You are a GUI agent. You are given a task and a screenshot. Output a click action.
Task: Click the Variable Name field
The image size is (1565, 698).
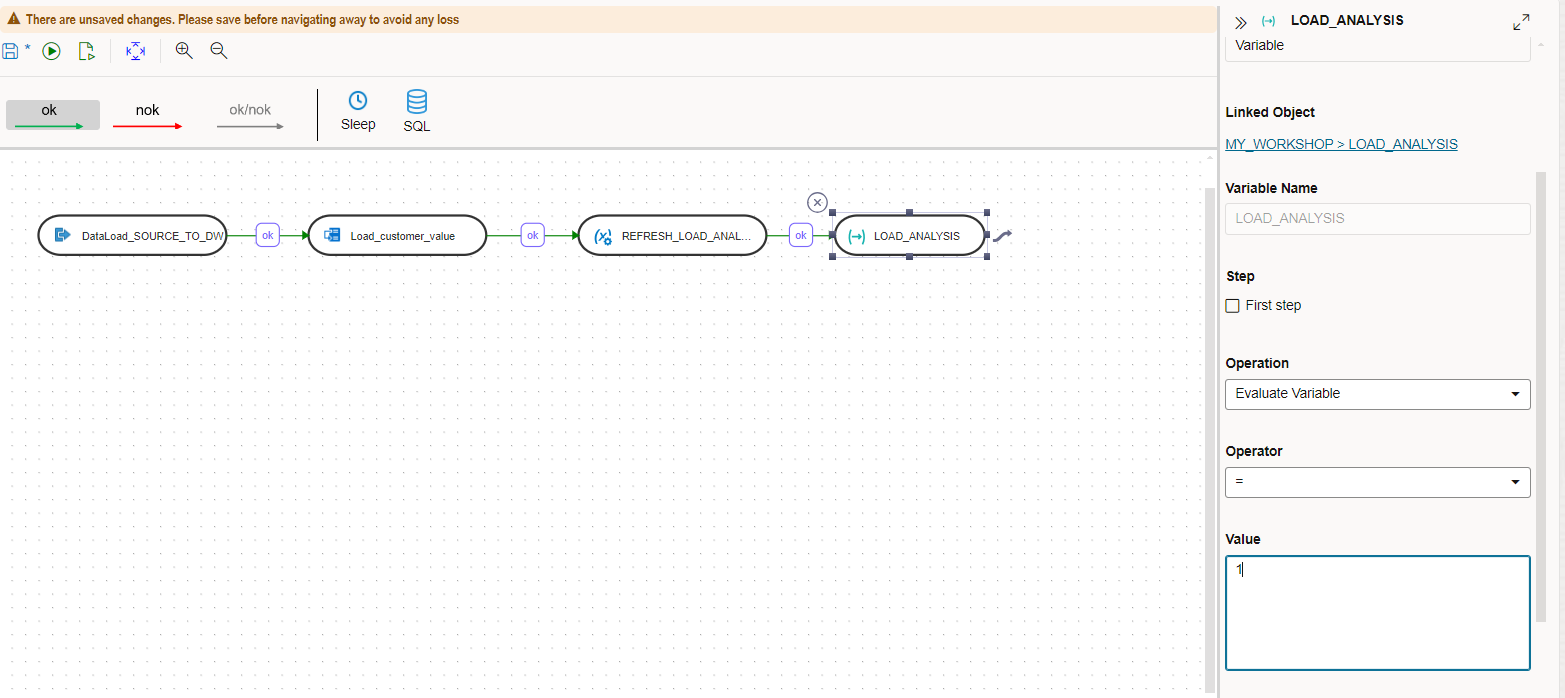pos(1377,219)
